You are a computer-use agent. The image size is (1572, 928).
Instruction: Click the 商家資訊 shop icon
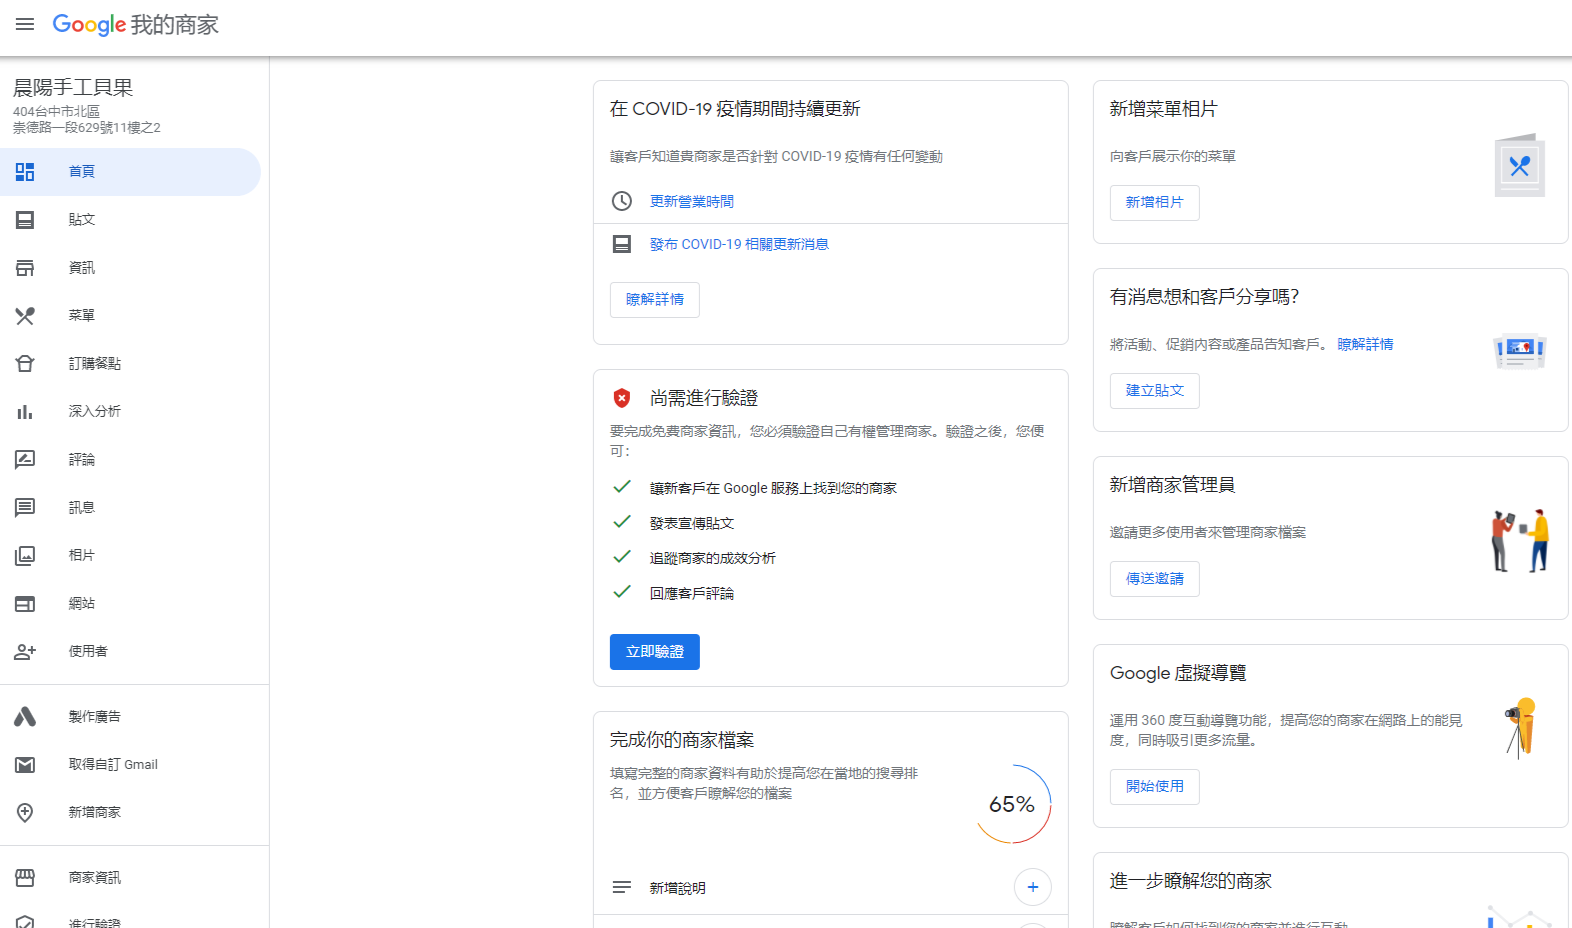tap(25, 878)
